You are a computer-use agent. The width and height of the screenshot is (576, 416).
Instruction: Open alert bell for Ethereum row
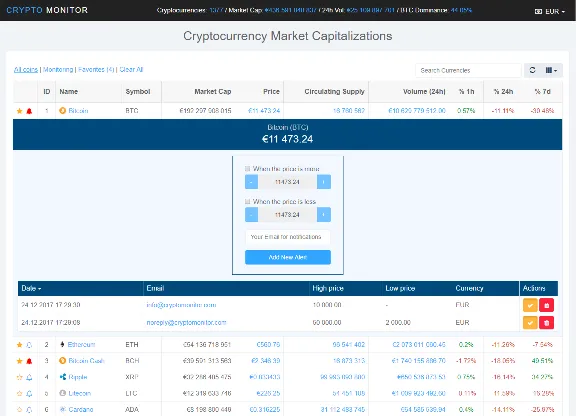click(29, 345)
